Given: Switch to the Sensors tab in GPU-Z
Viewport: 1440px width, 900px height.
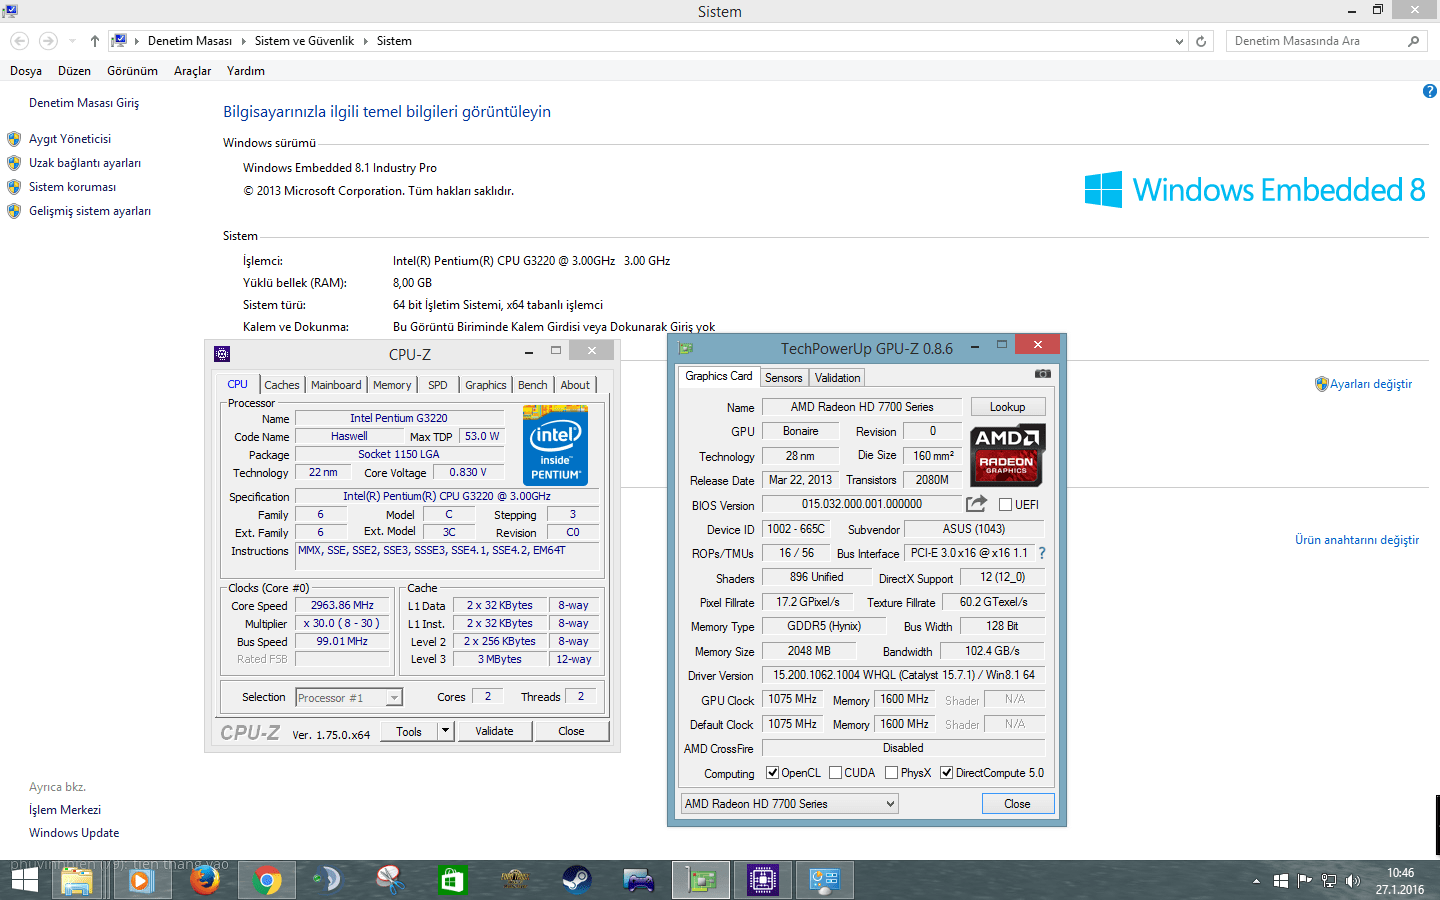Looking at the screenshot, I should (x=784, y=378).
